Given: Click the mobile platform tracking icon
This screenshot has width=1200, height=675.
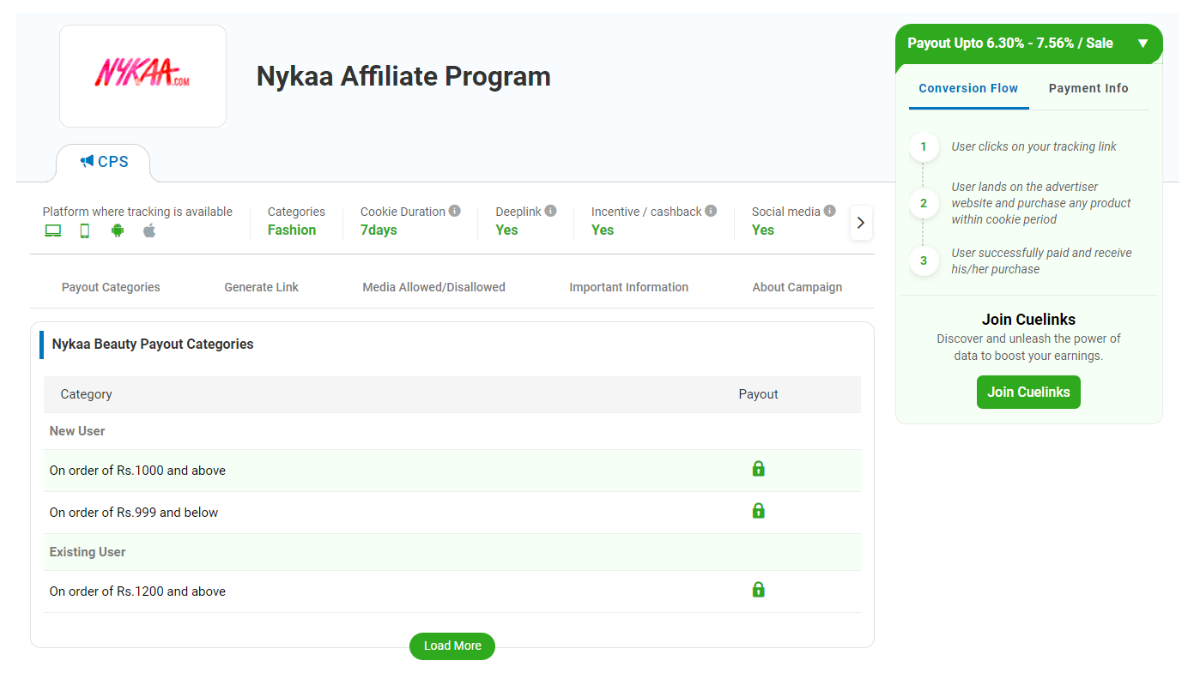Looking at the screenshot, I should [x=84, y=230].
